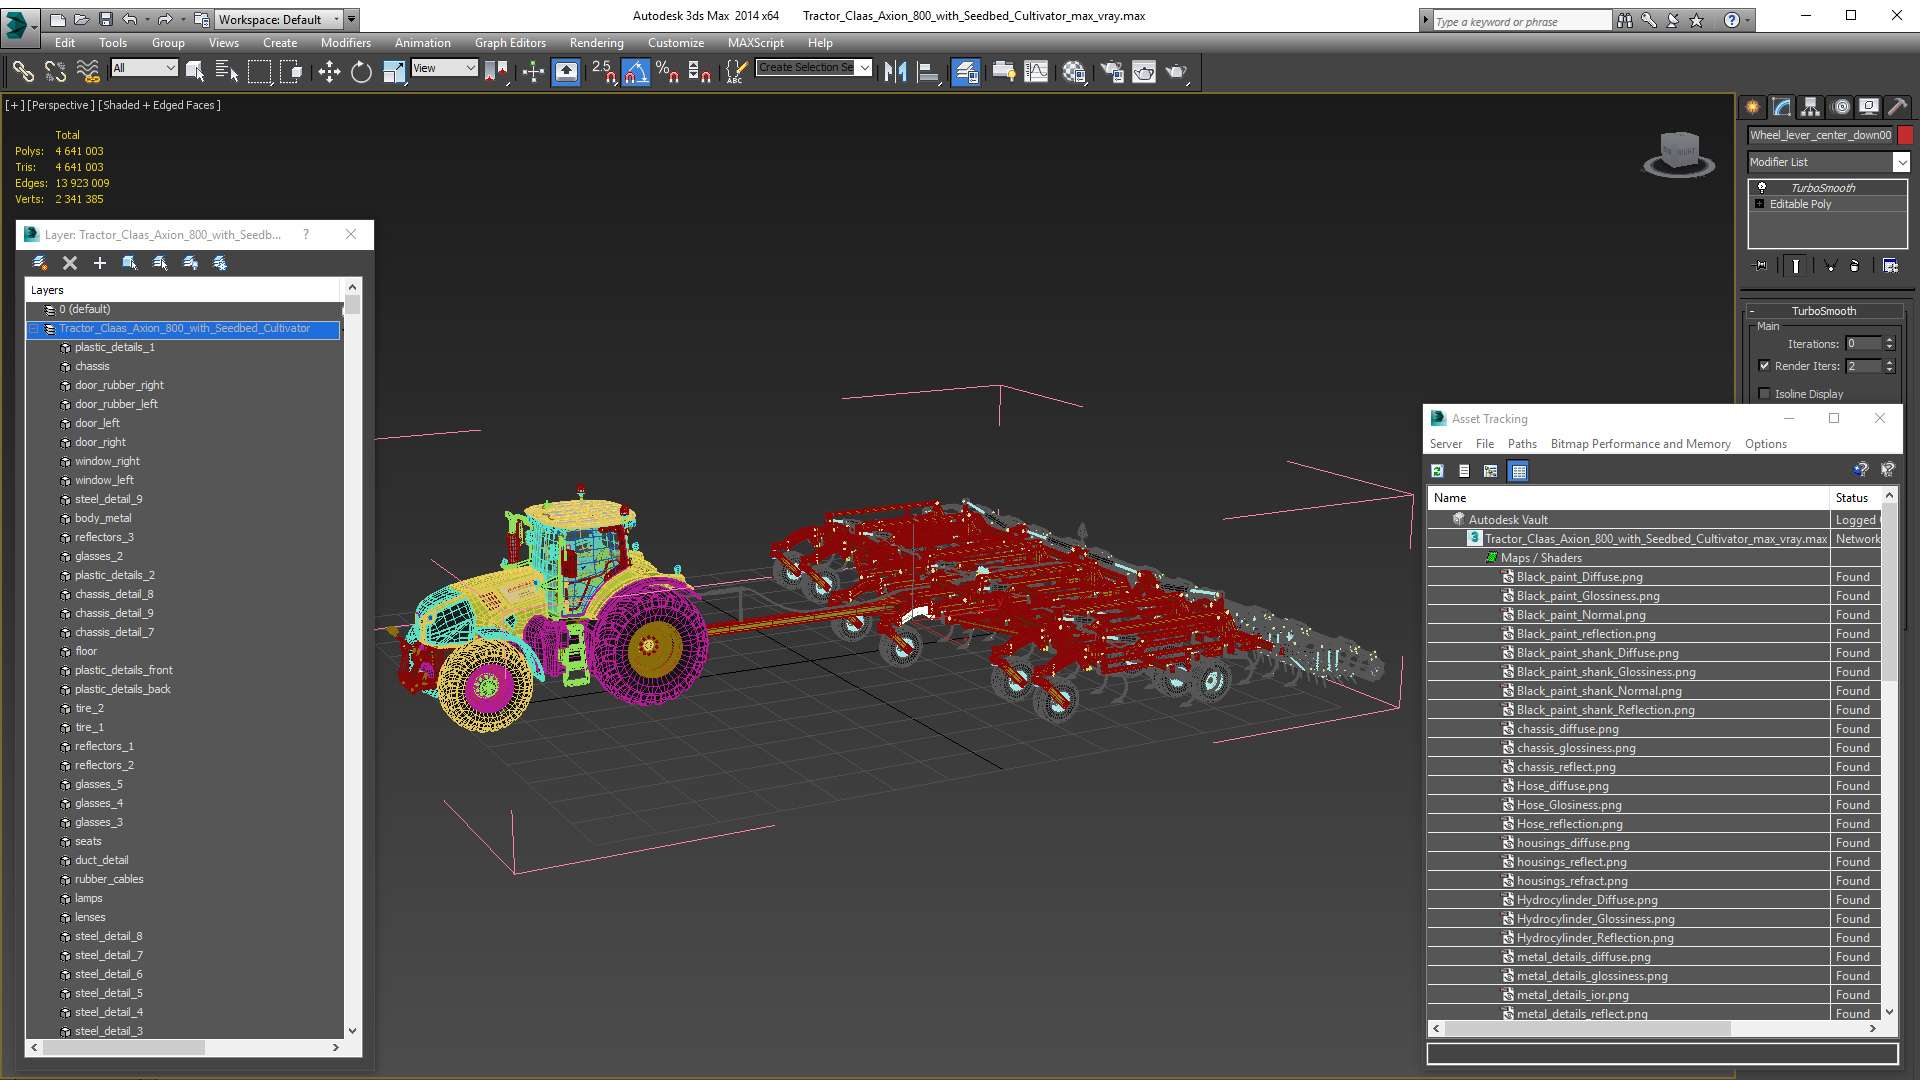Screen dimensions: 1920x1080
Task: Collapse the Tractor_Claas_Axion layer tree
Action: (x=34, y=328)
